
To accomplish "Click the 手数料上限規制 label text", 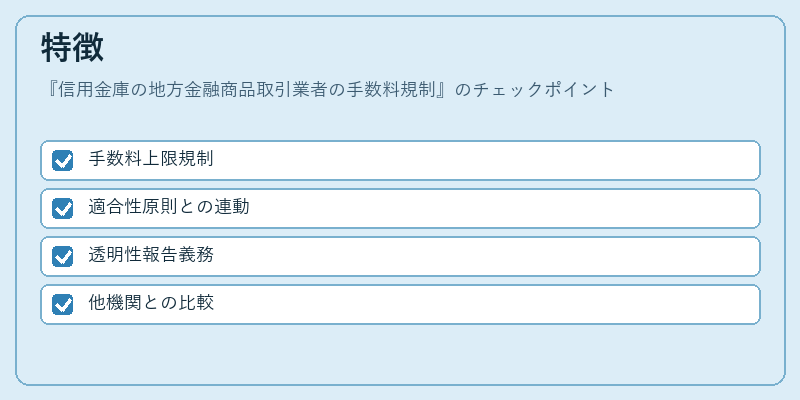I will pos(151,159).
